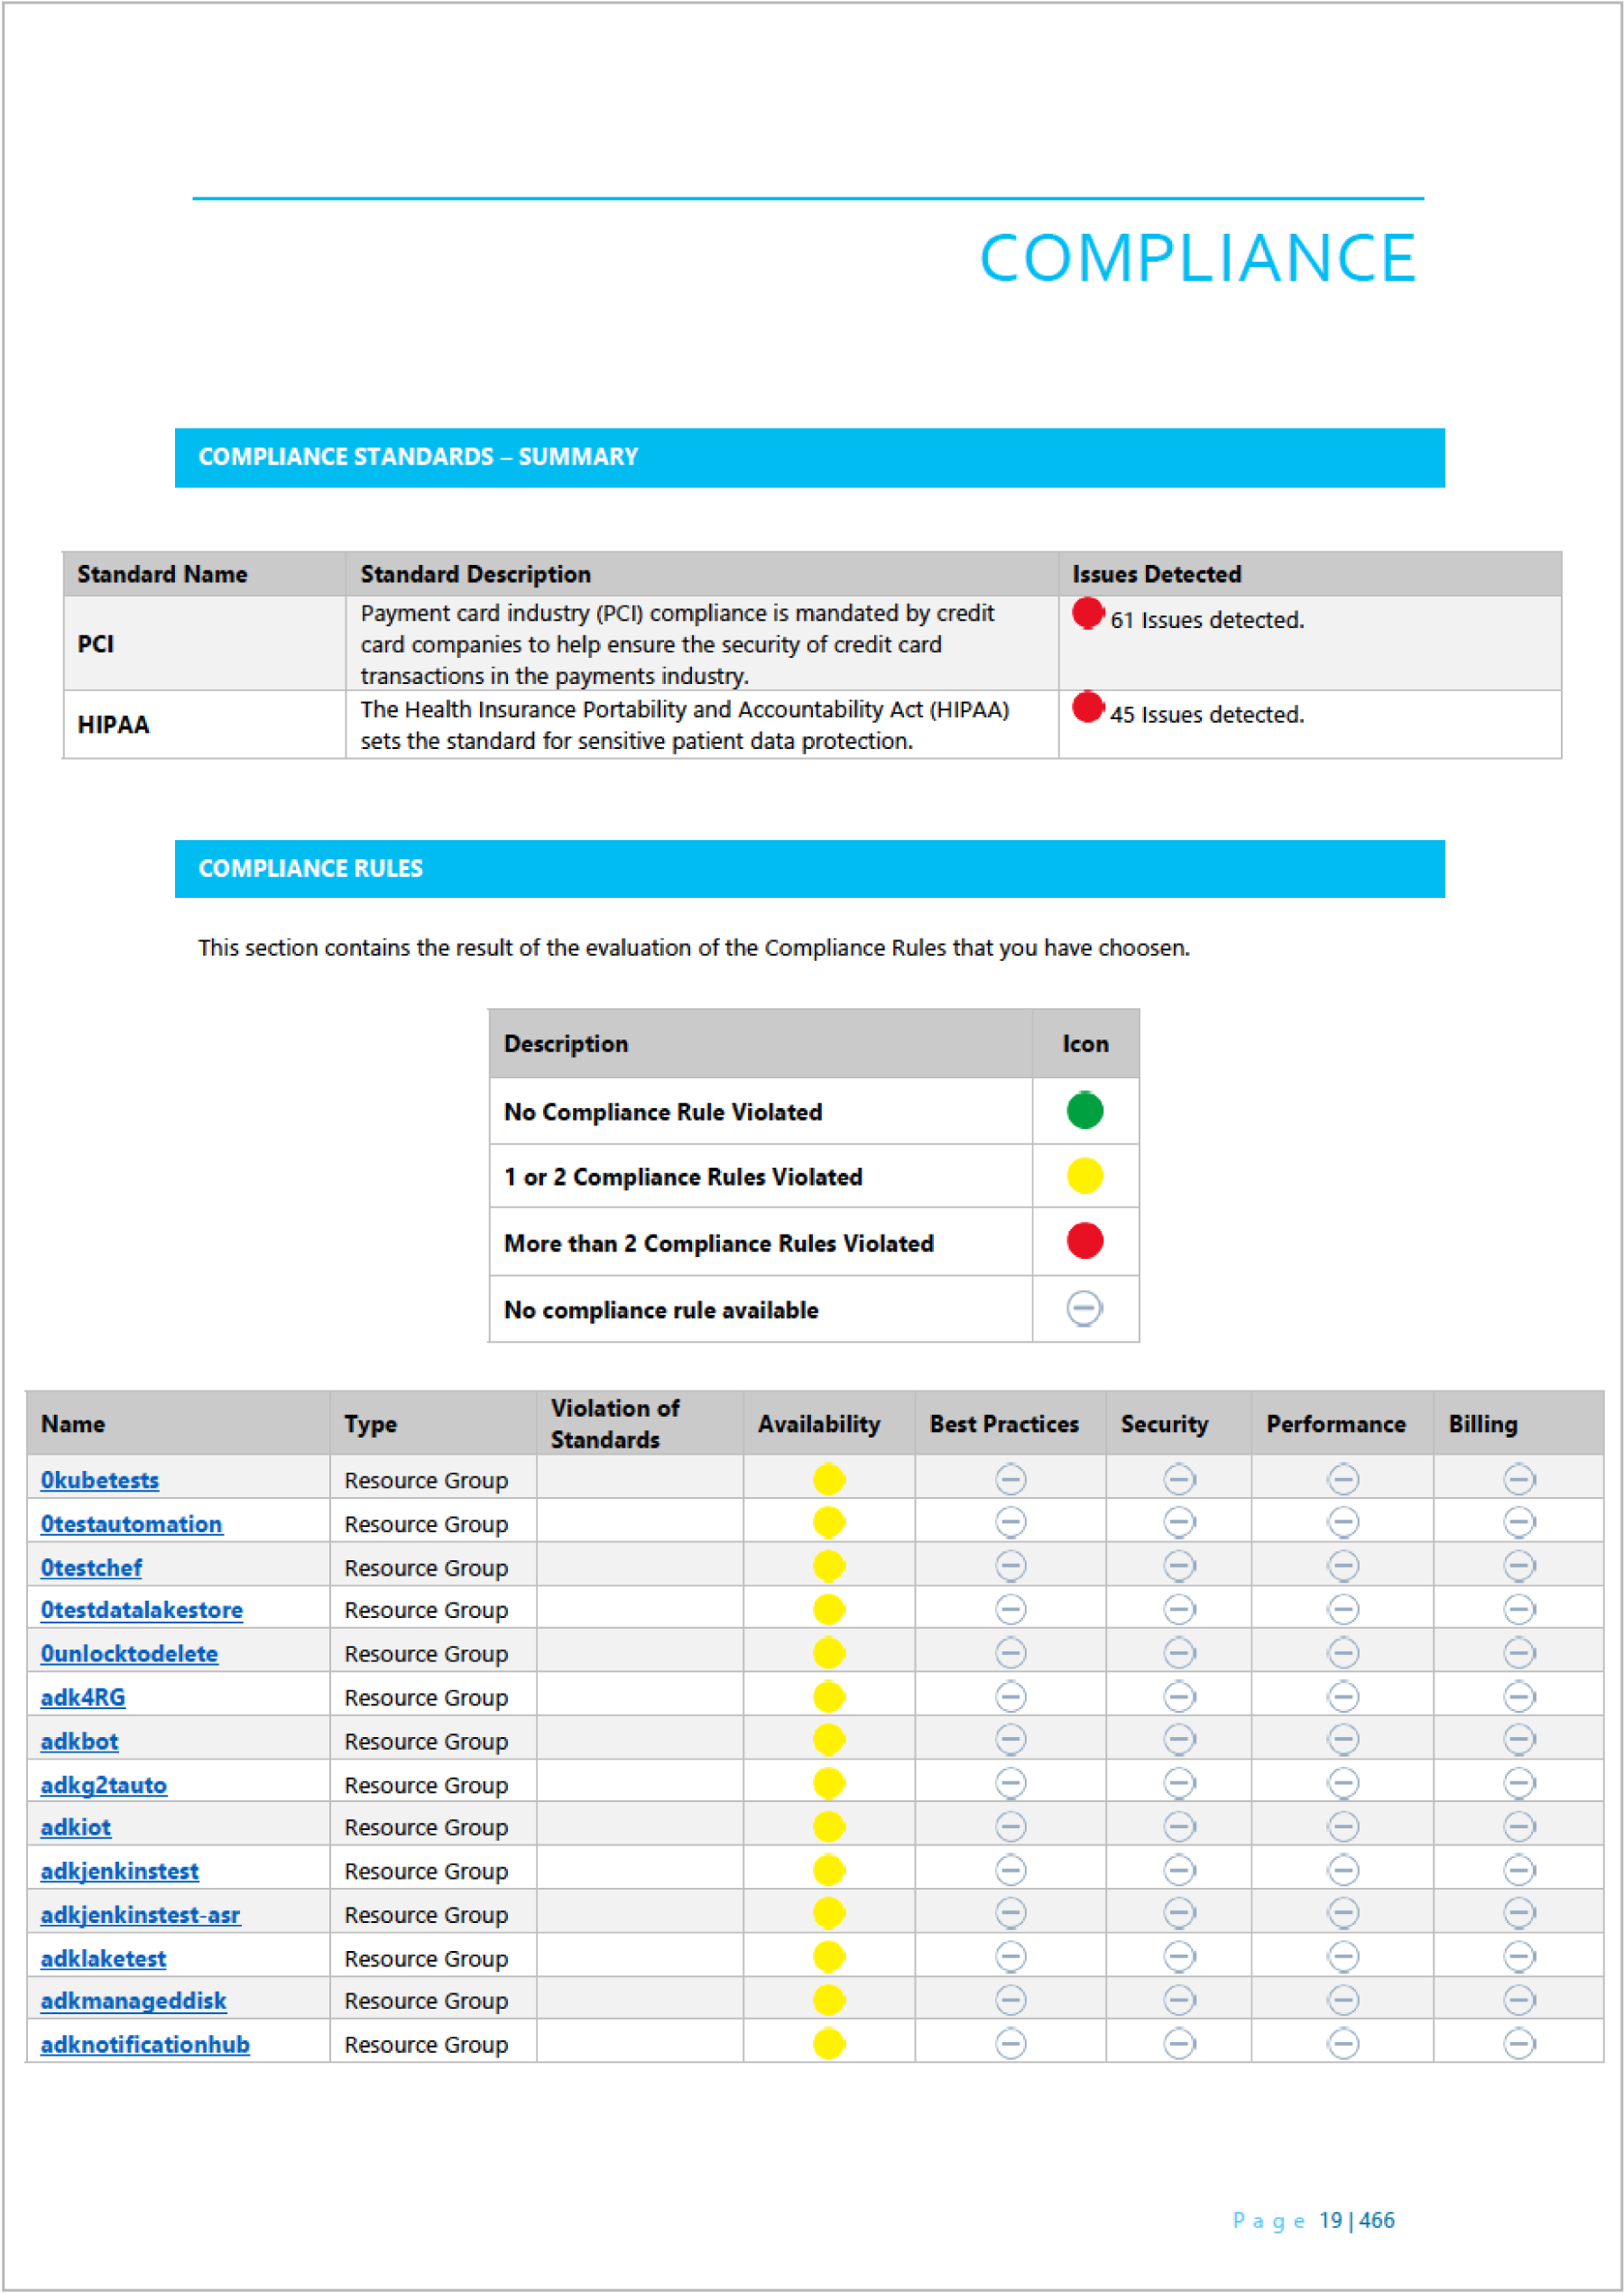This screenshot has height=2293, width=1624.
Task: Click the COMPLIANCE page title
Action: coord(1198,258)
